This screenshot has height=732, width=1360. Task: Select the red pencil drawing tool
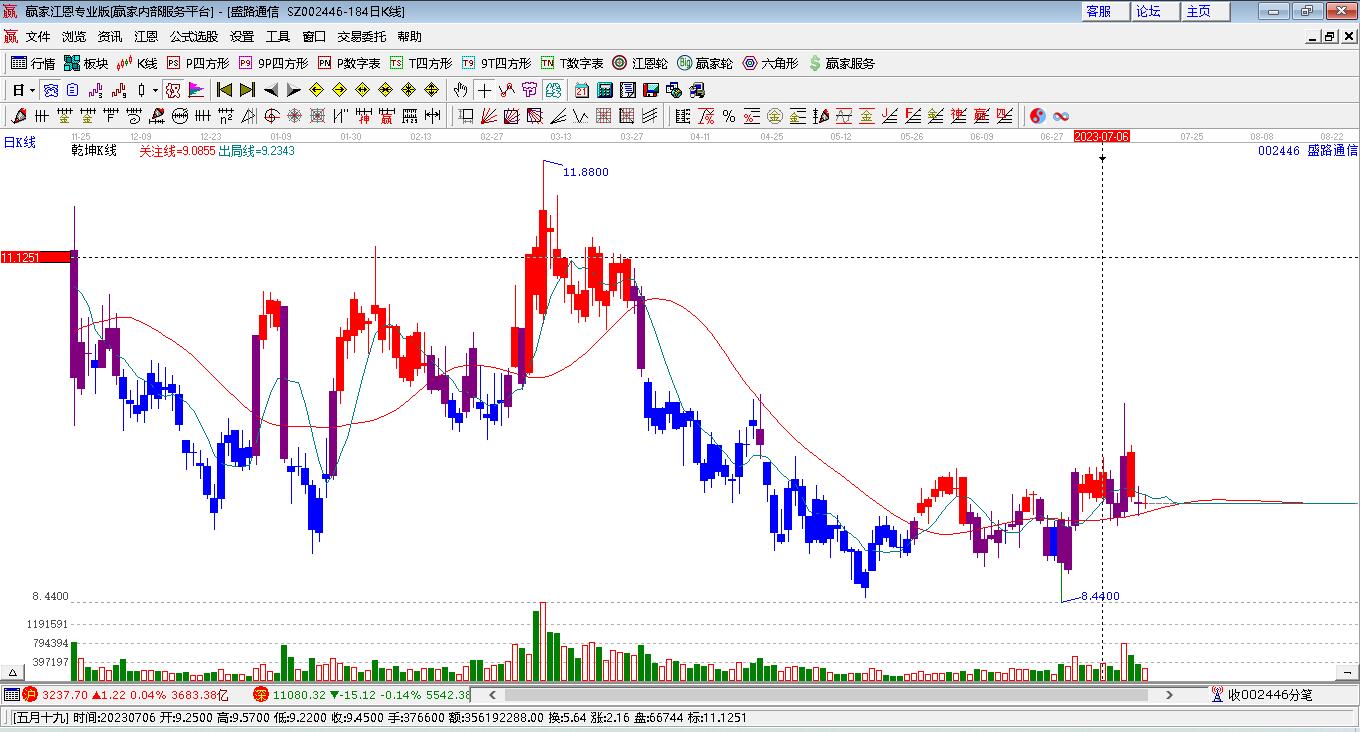click(x=18, y=116)
